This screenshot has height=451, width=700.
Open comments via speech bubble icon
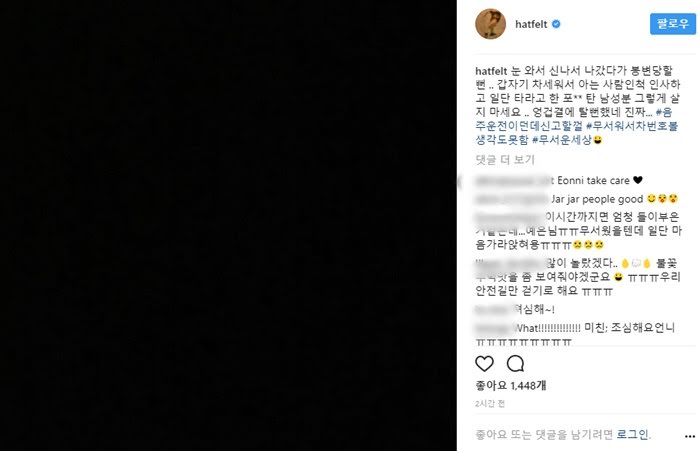coord(515,364)
